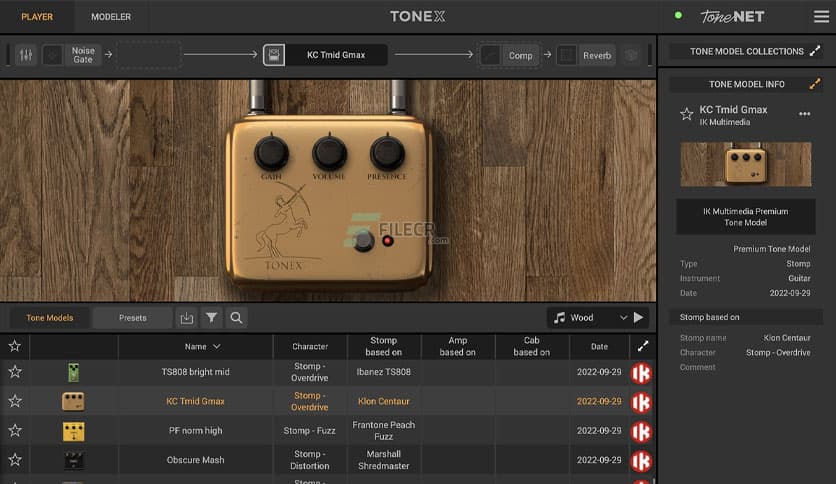Sort by Amp based on column
This screenshot has height=484, width=836.
[x=457, y=346]
